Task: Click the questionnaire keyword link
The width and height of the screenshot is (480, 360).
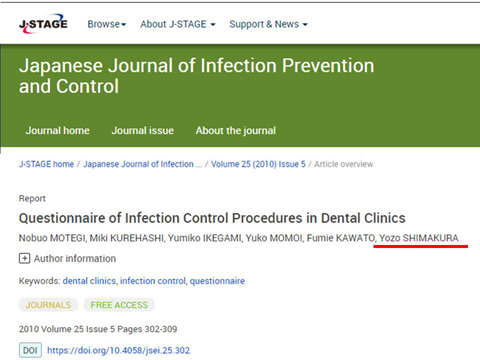Action: [x=217, y=281]
